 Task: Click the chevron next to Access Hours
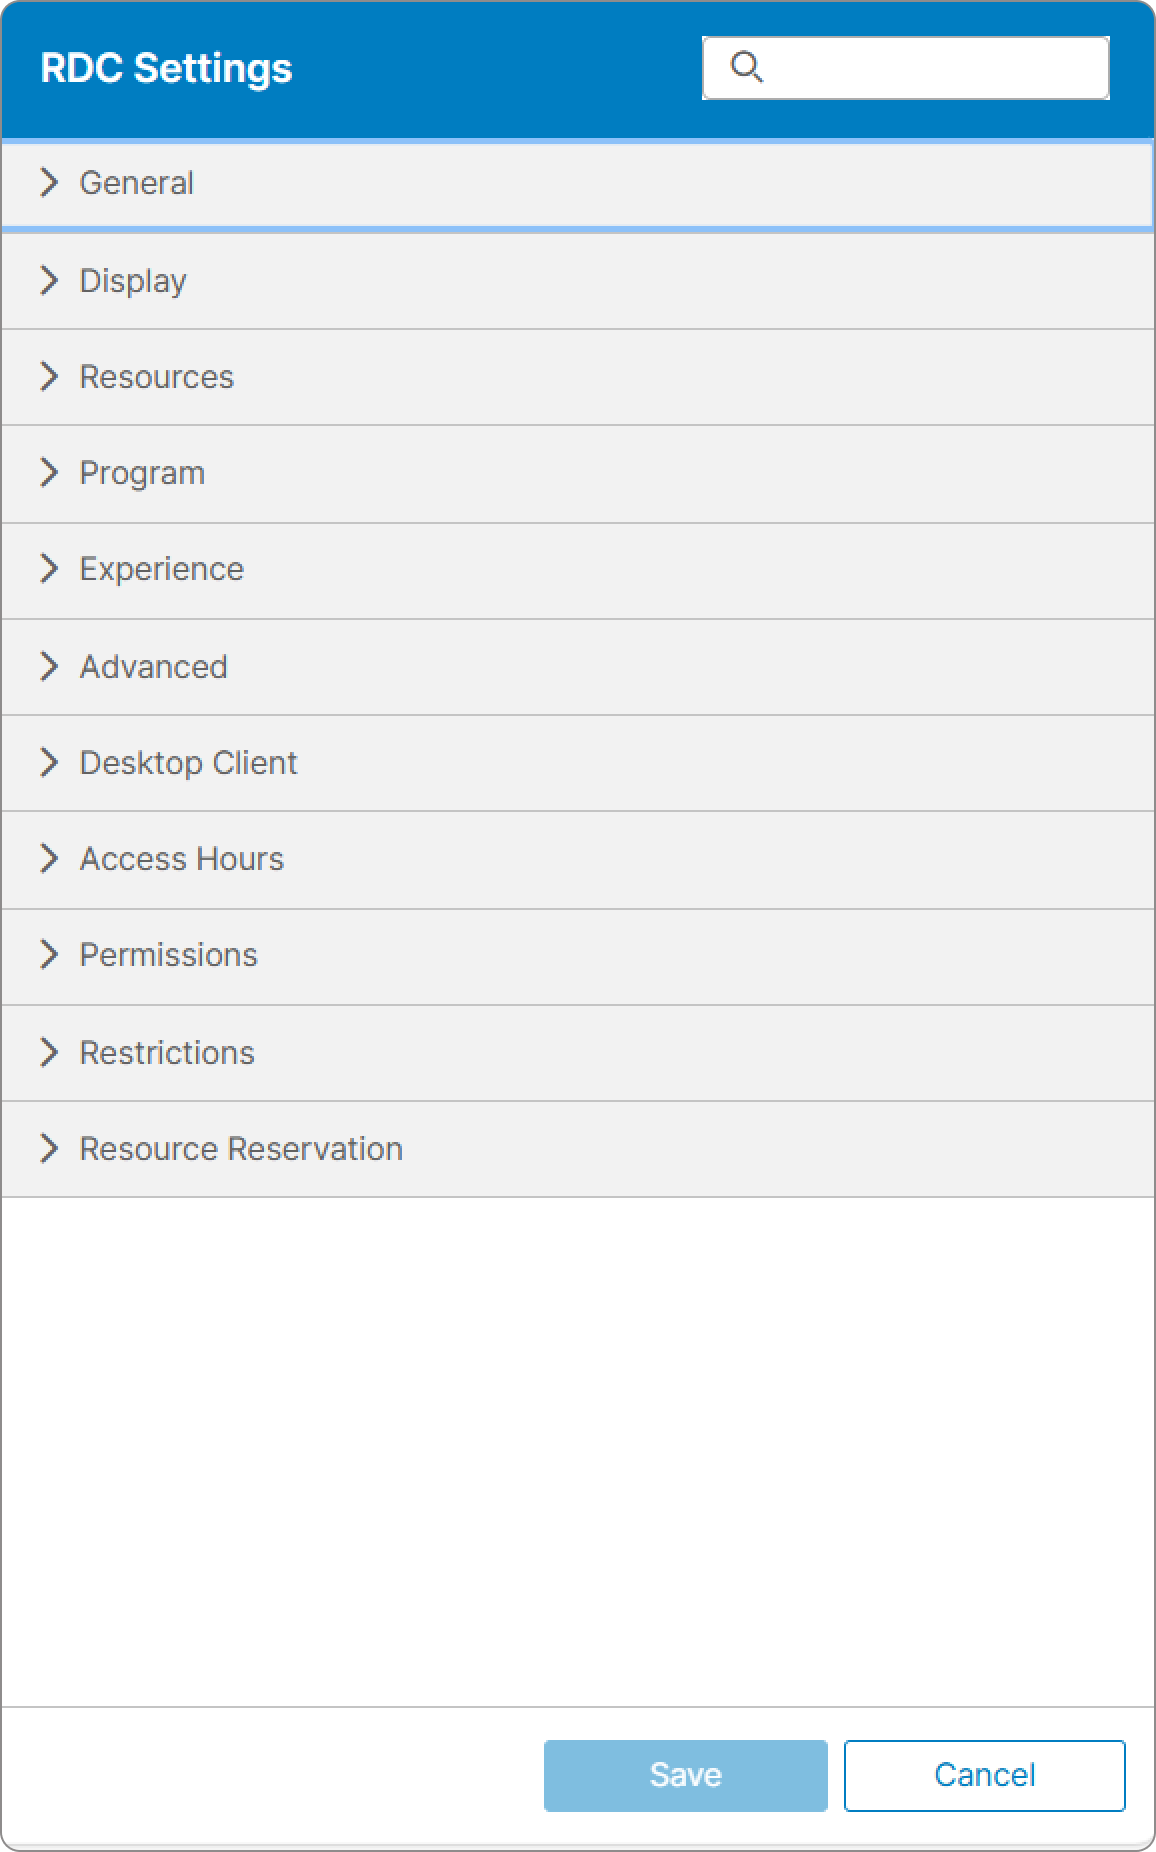pos(48,858)
